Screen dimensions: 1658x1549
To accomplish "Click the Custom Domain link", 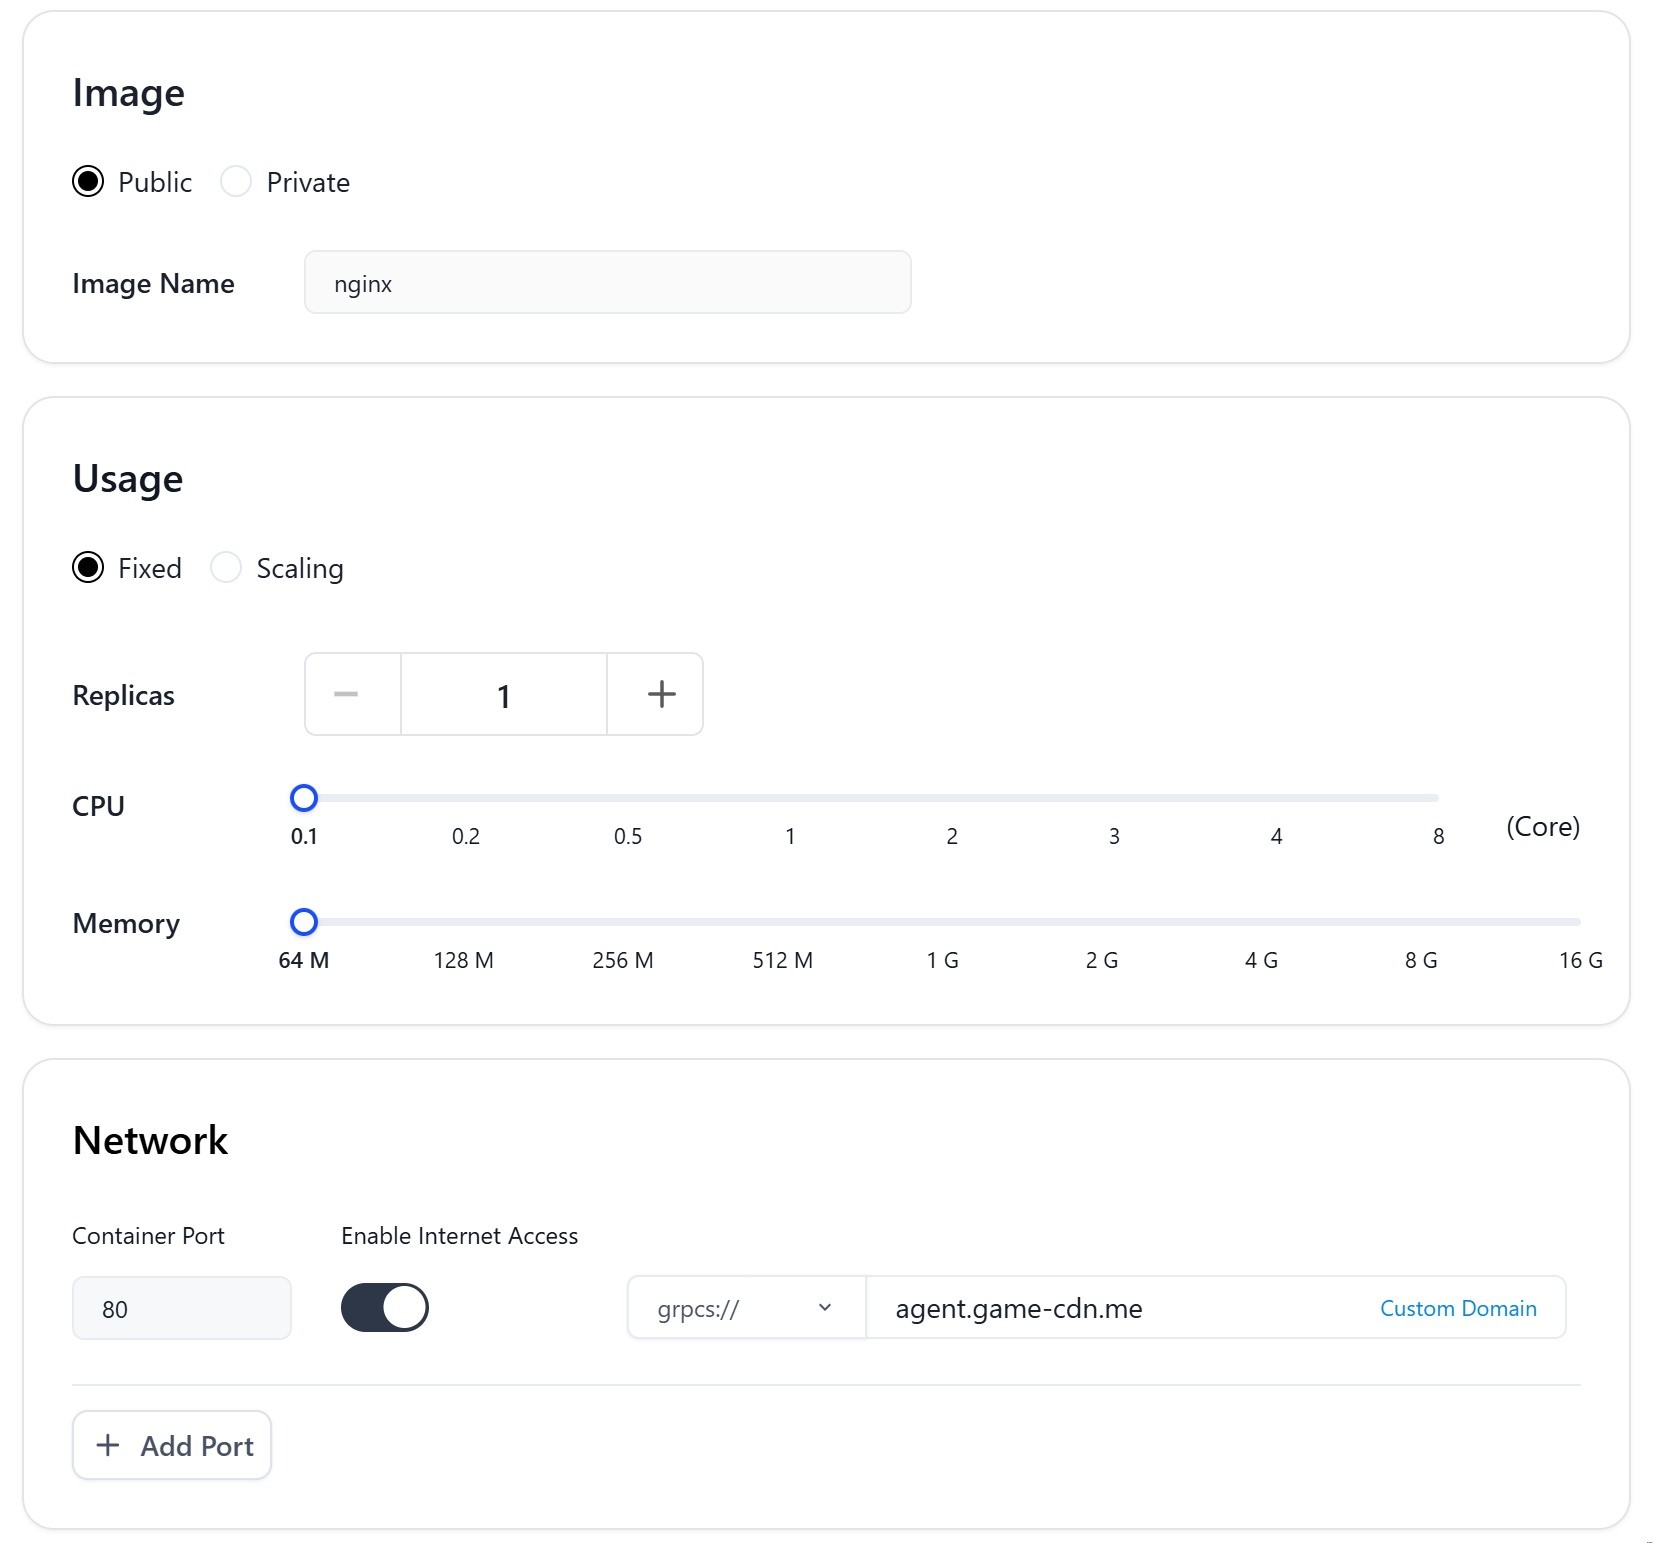I will click(x=1457, y=1308).
